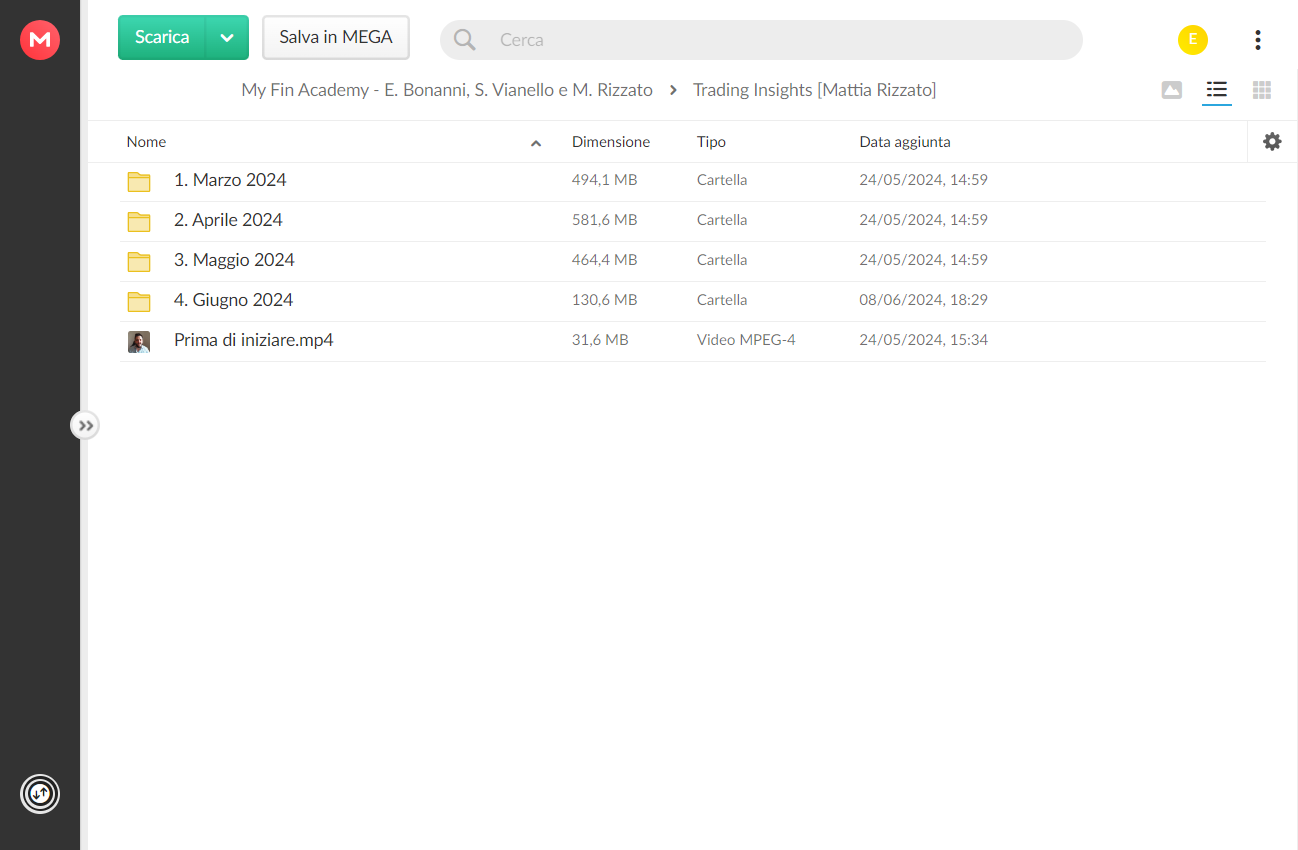
Task: Open the Scarica dropdown arrow
Action: 227,38
